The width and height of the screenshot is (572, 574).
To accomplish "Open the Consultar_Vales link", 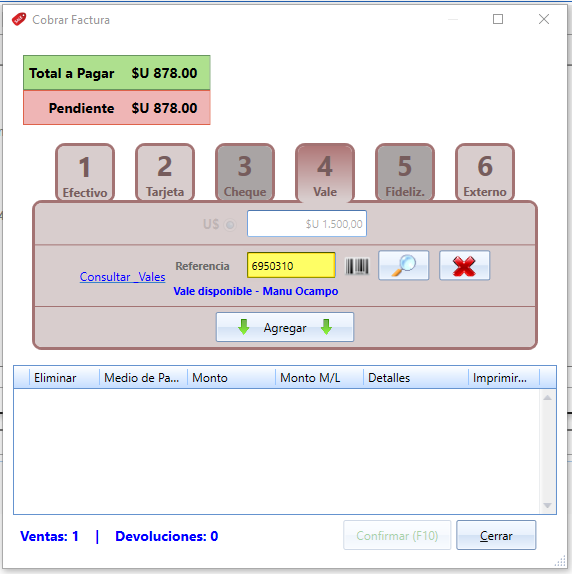I will [x=123, y=277].
